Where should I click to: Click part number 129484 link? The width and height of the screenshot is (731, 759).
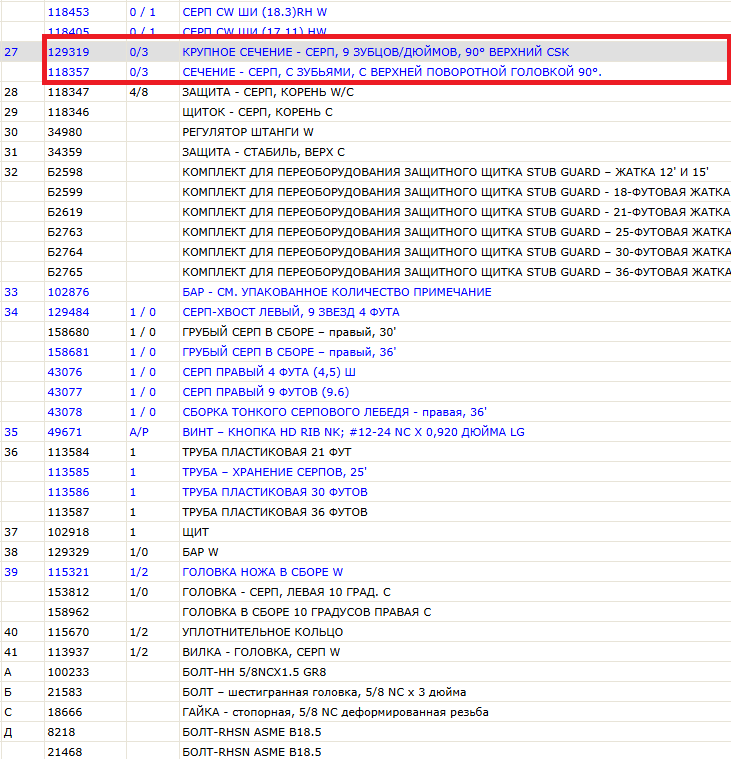click(68, 312)
